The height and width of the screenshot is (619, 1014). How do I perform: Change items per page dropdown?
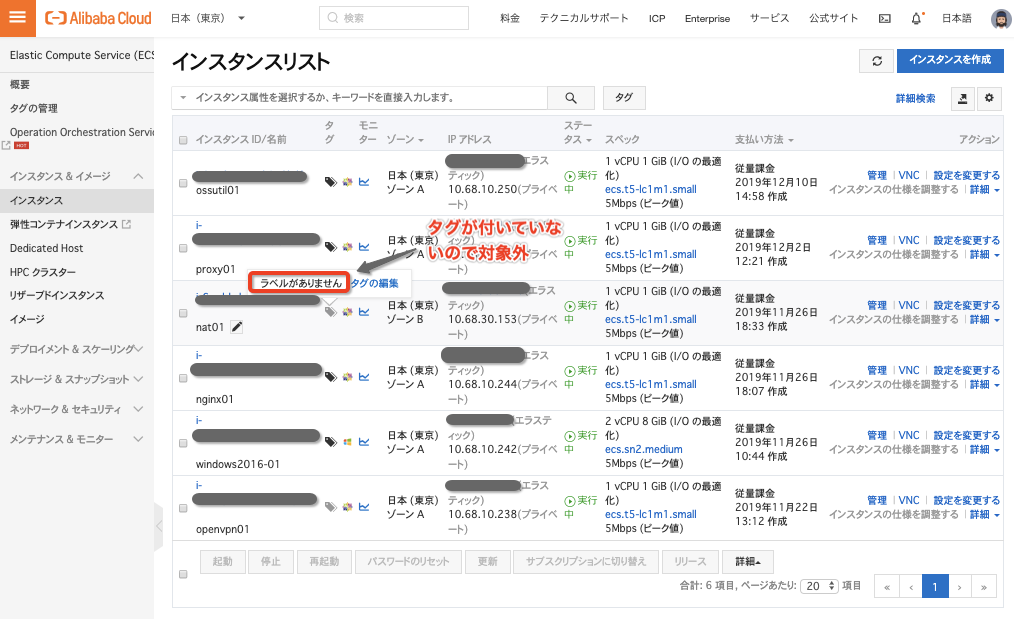click(x=820, y=586)
